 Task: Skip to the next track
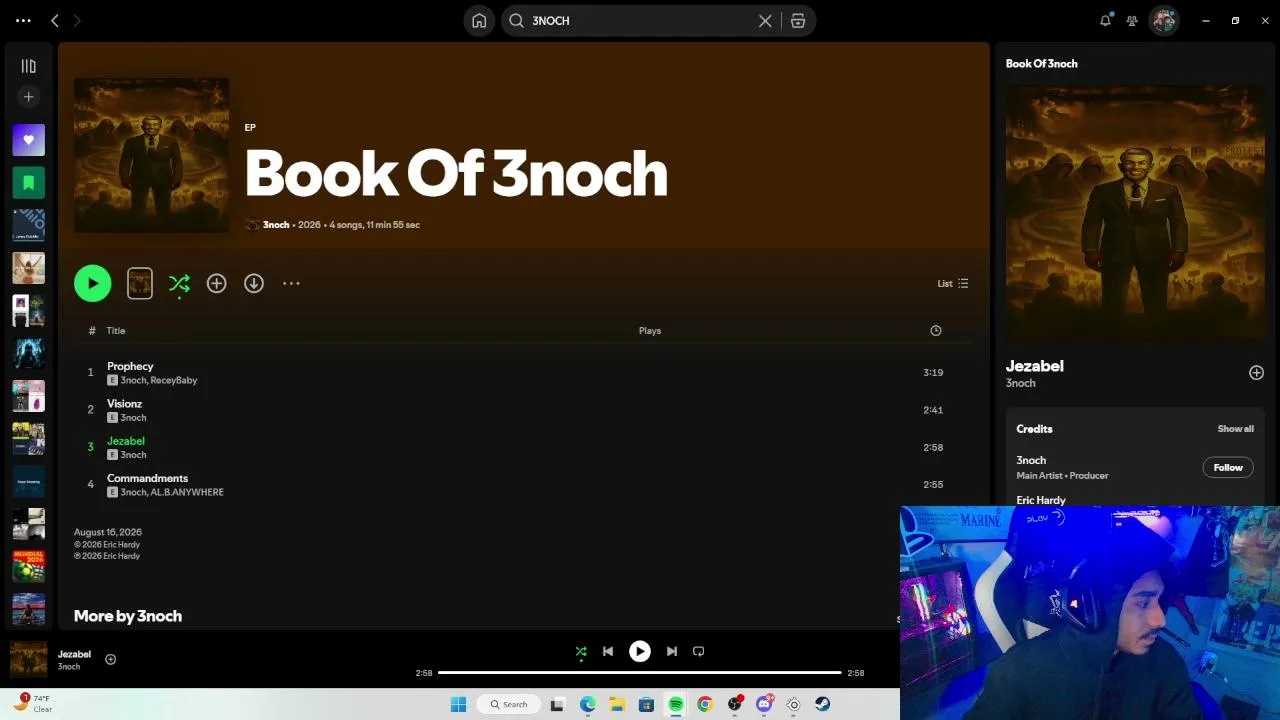tap(672, 652)
